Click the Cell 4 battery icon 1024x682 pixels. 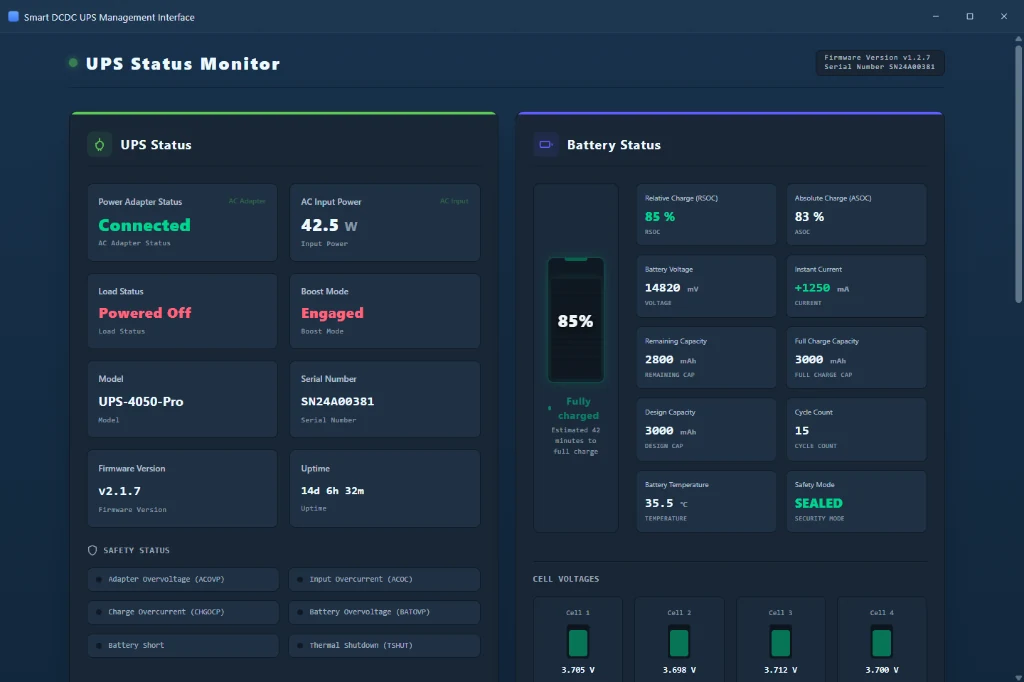882,641
